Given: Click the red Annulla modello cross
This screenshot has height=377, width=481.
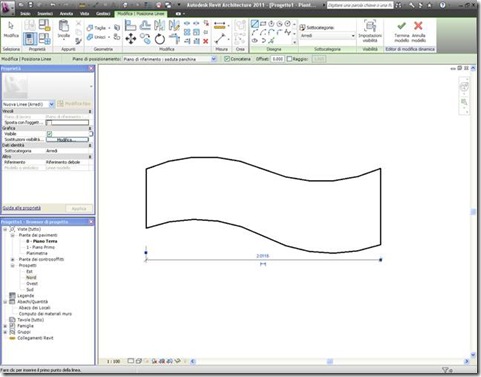Looking at the screenshot, I should [x=418, y=26].
